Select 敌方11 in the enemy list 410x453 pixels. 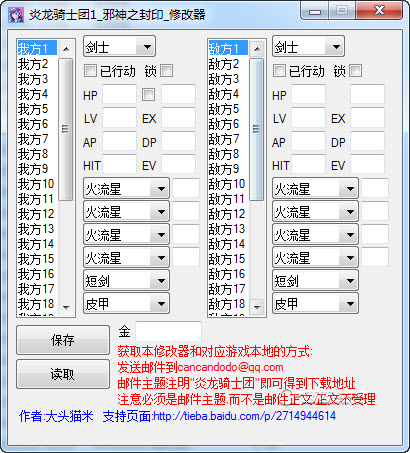coord(228,199)
